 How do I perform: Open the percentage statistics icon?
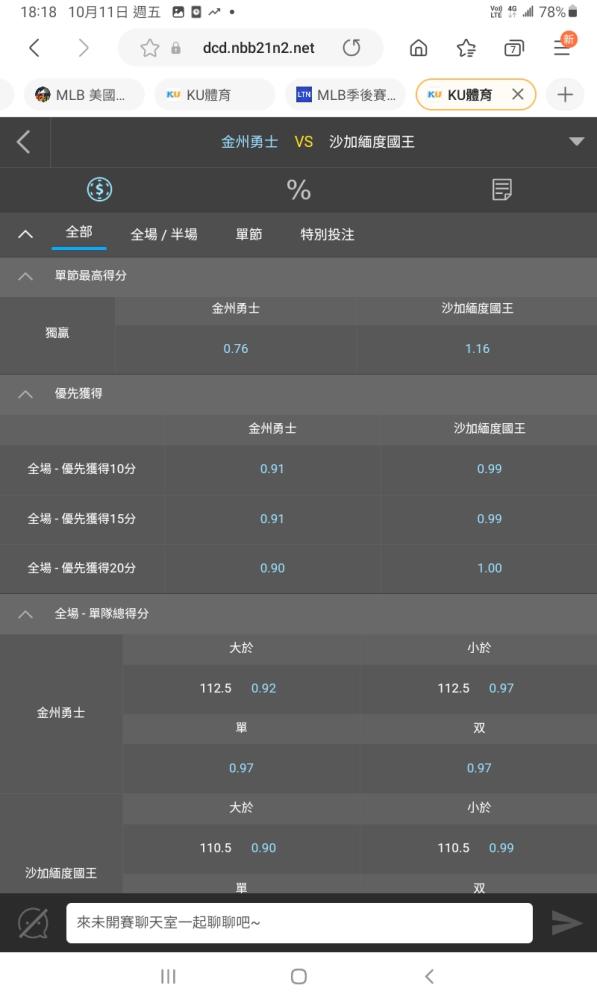[x=298, y=189]
